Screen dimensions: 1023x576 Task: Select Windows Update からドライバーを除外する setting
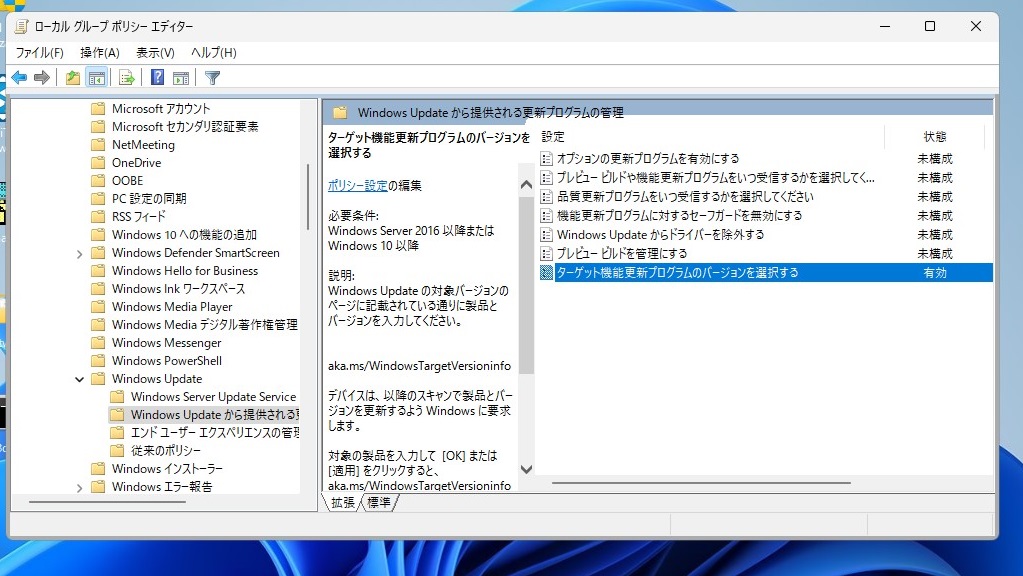pyautogui.click(x=660, y=234)
